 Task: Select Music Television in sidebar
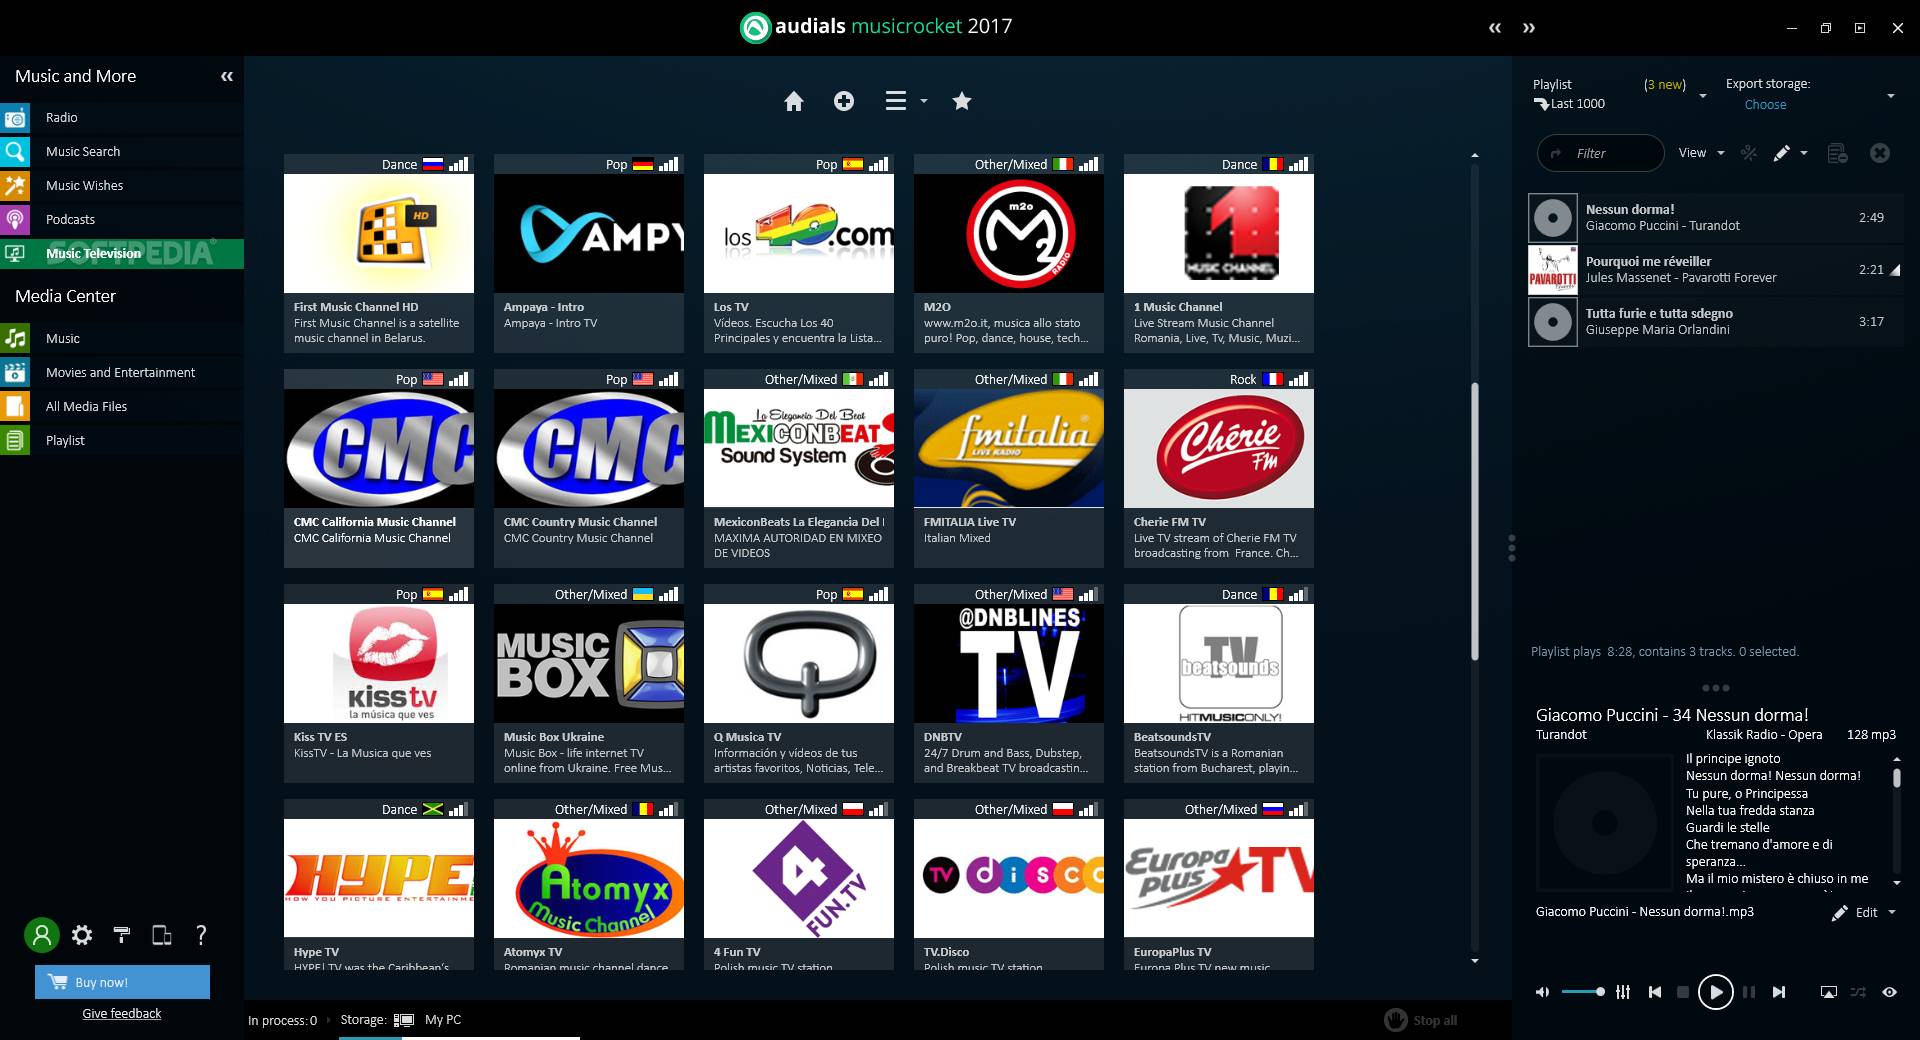[x=122, y=253]
